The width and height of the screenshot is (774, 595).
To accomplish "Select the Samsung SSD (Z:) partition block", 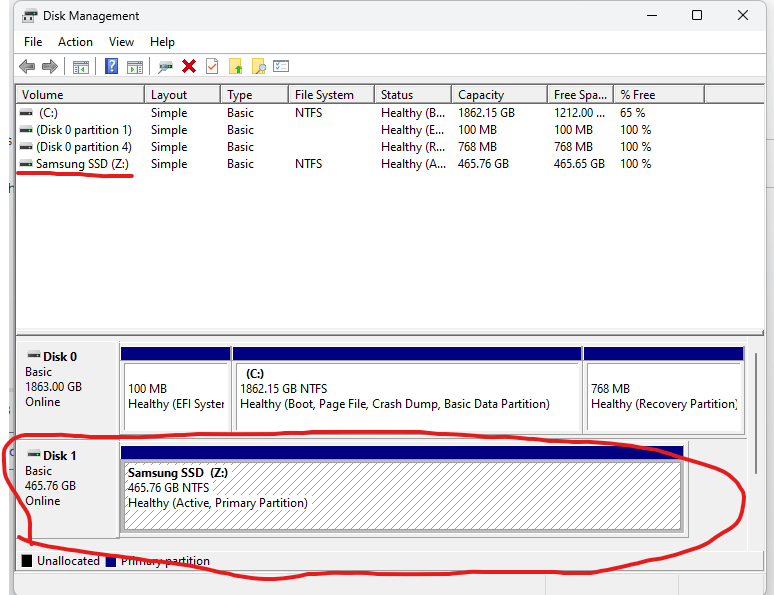I will [402, 490].
